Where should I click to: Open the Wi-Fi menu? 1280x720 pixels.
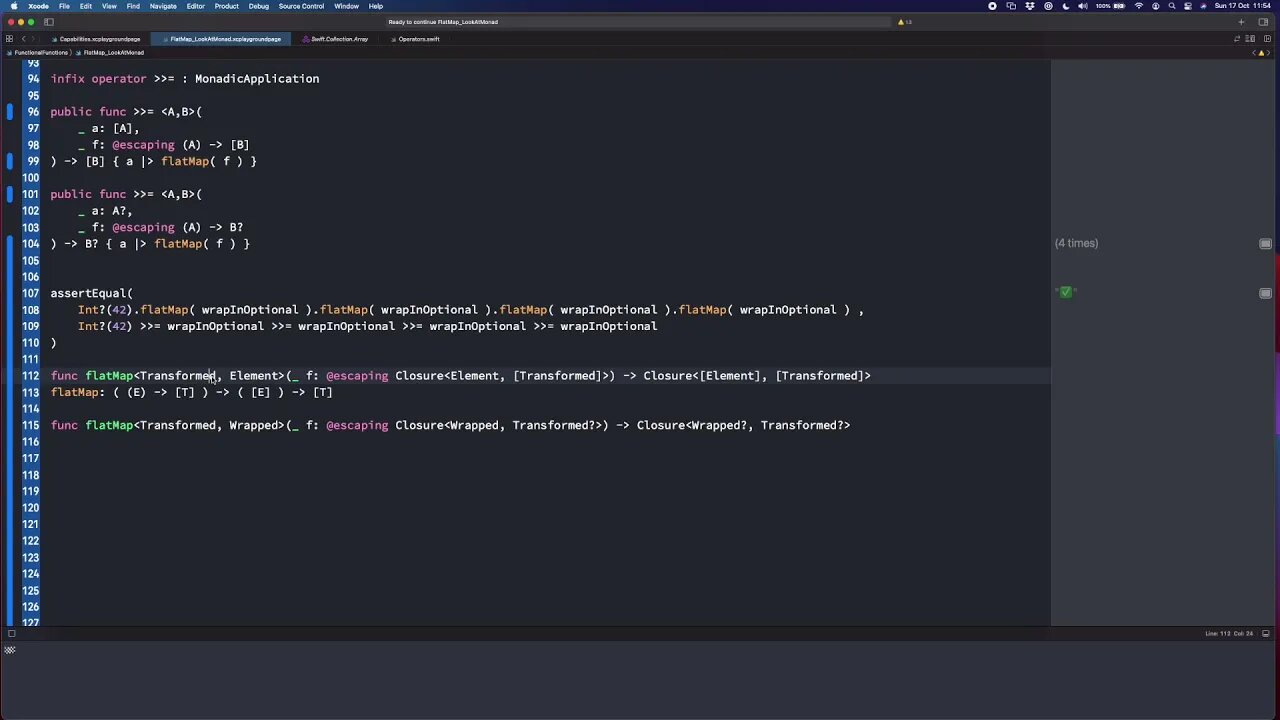click(1138, 6)
